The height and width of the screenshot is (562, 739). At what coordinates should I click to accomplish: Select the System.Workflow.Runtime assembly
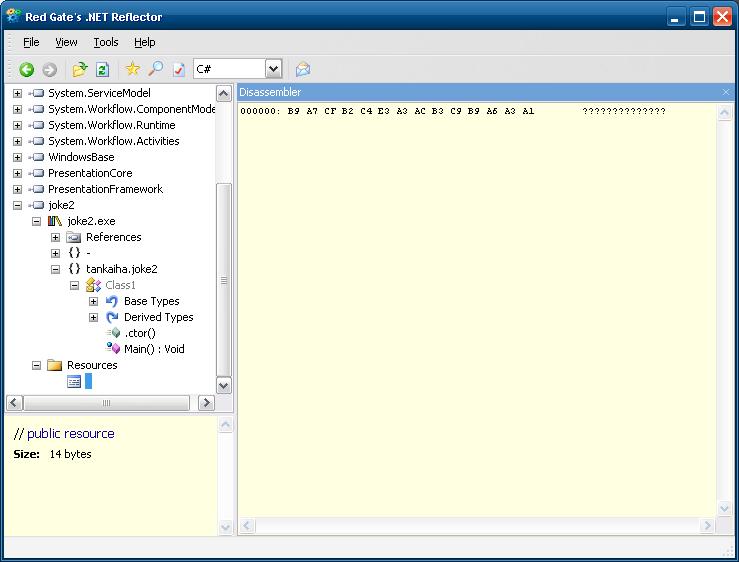point(112,125)
